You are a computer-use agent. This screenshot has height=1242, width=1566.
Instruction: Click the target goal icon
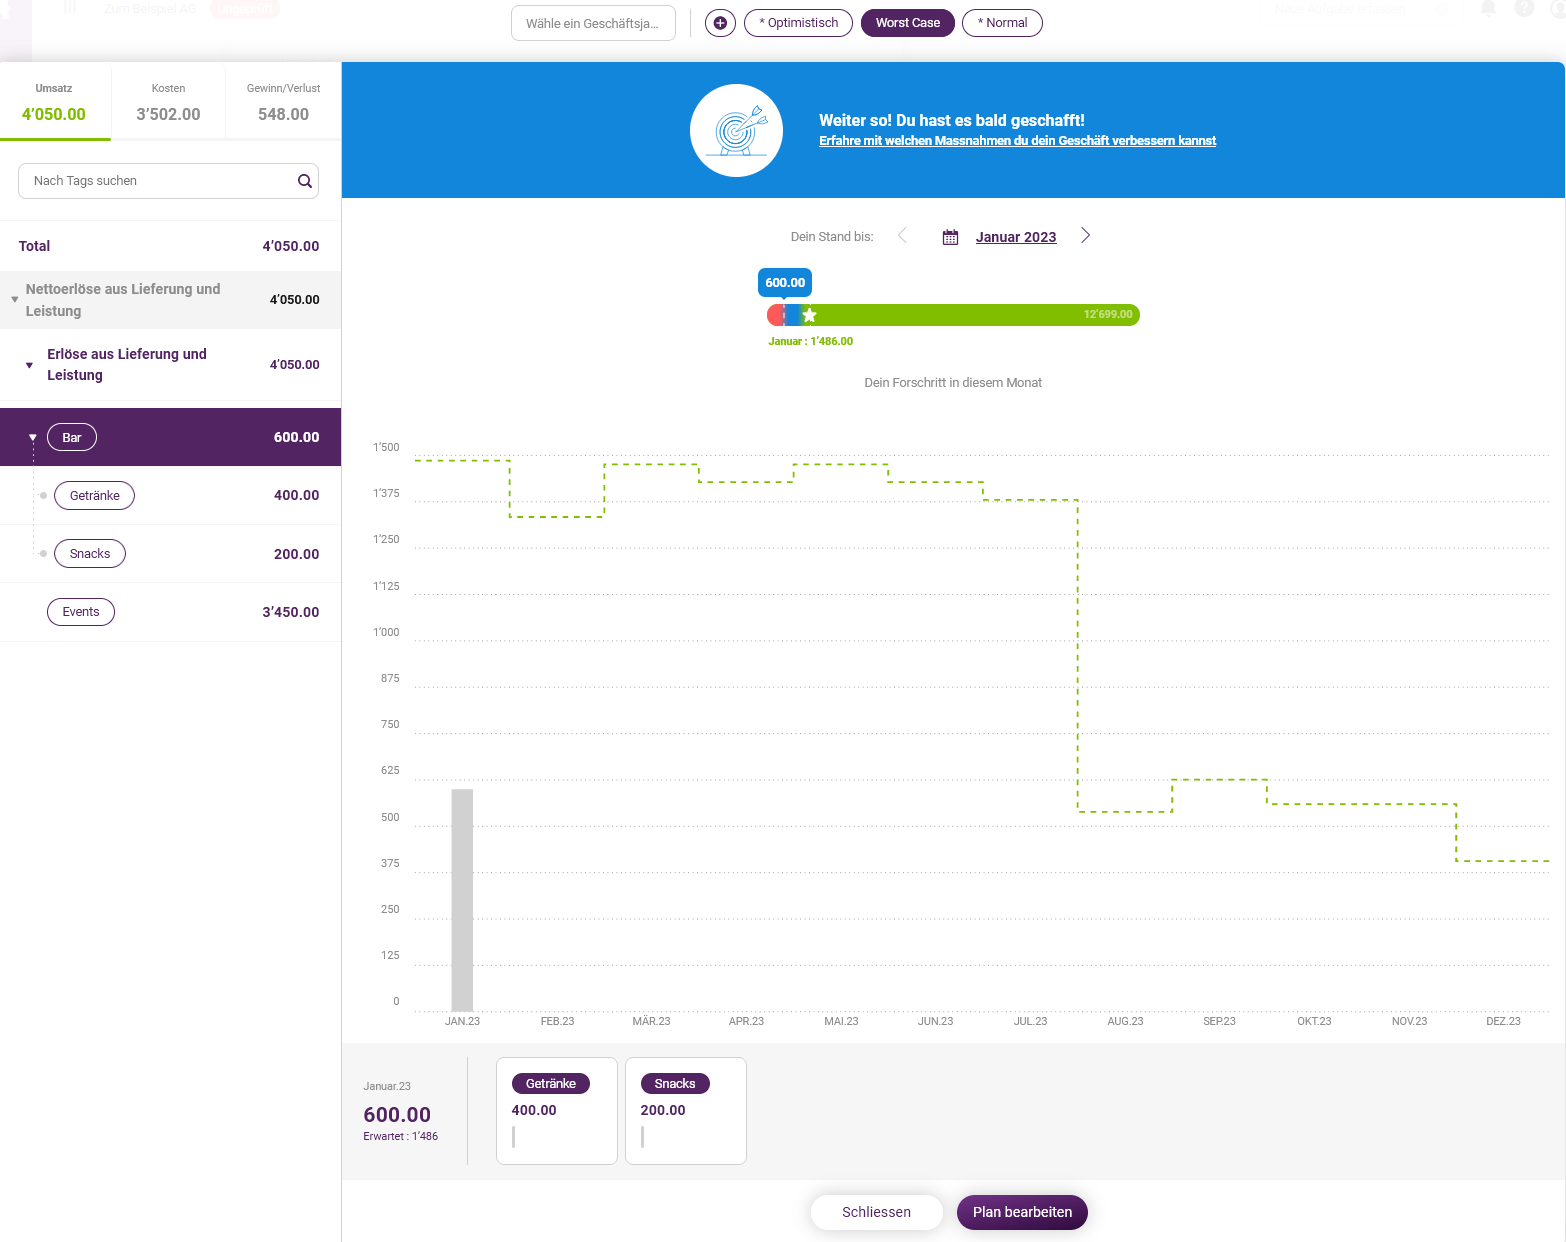point(737,131)
